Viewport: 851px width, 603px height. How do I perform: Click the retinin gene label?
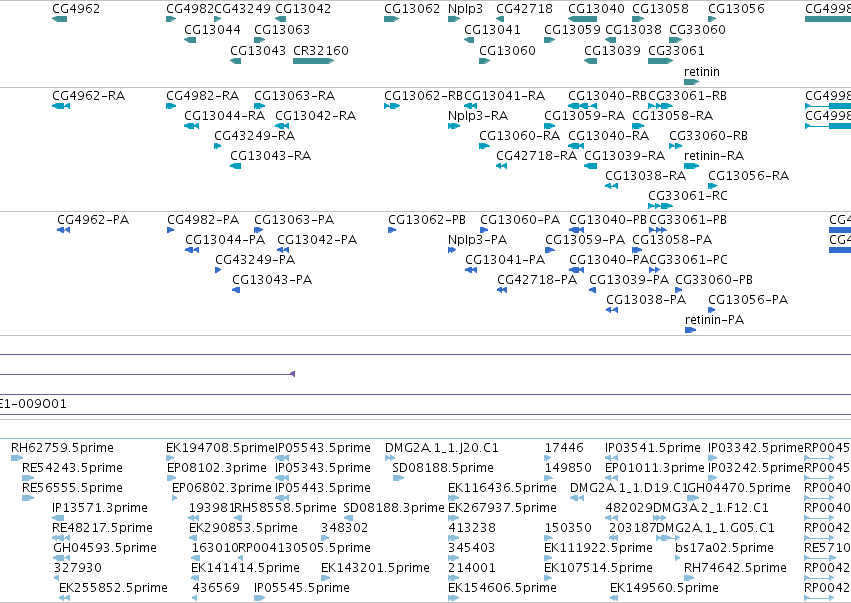point(702,72)
